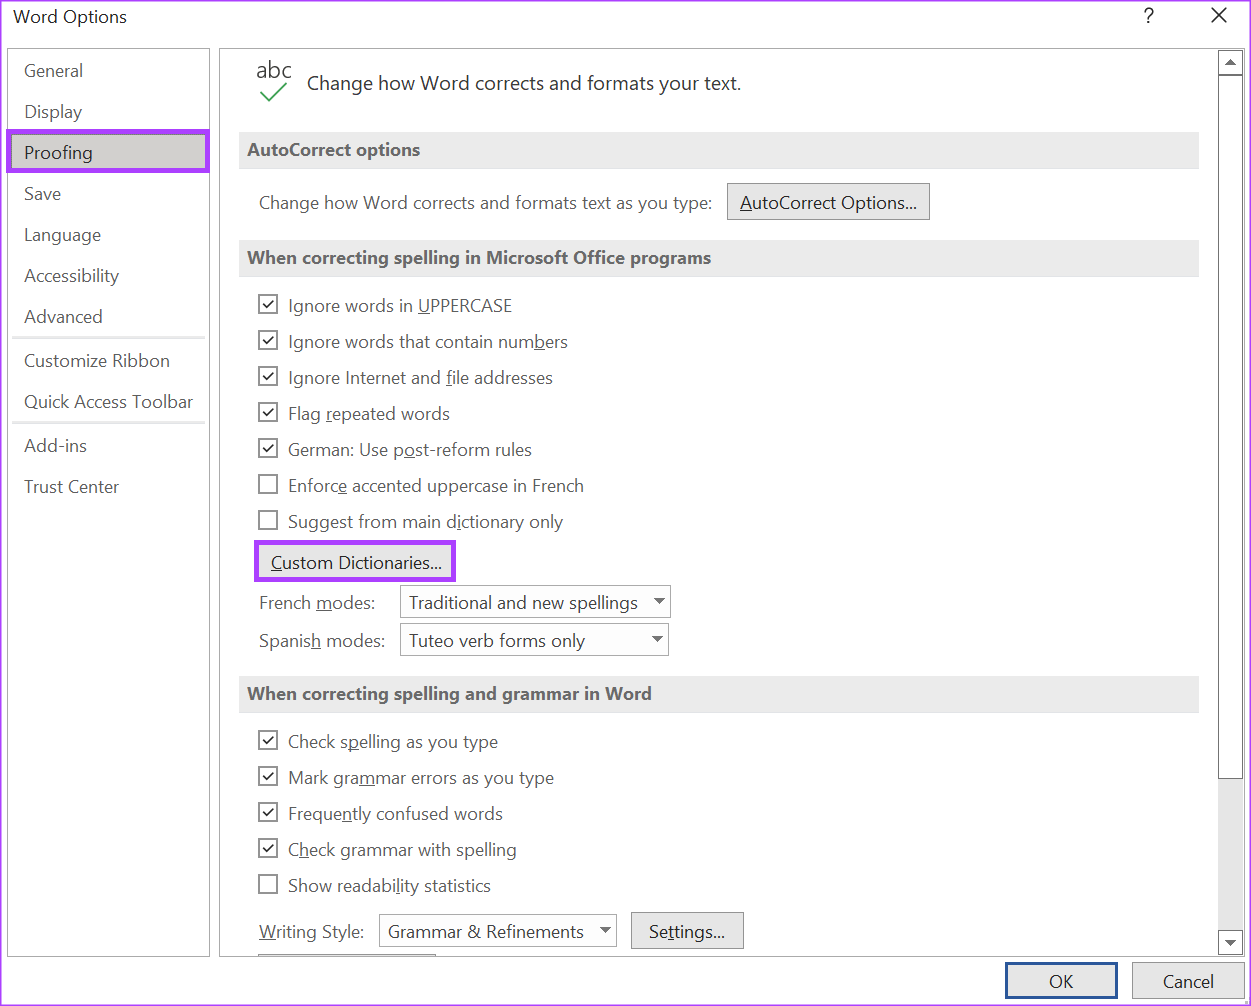Close the Word Options dialog
Image resolution: width=1251 pixels, height=1006 pixels.
tap(1218, 16)
